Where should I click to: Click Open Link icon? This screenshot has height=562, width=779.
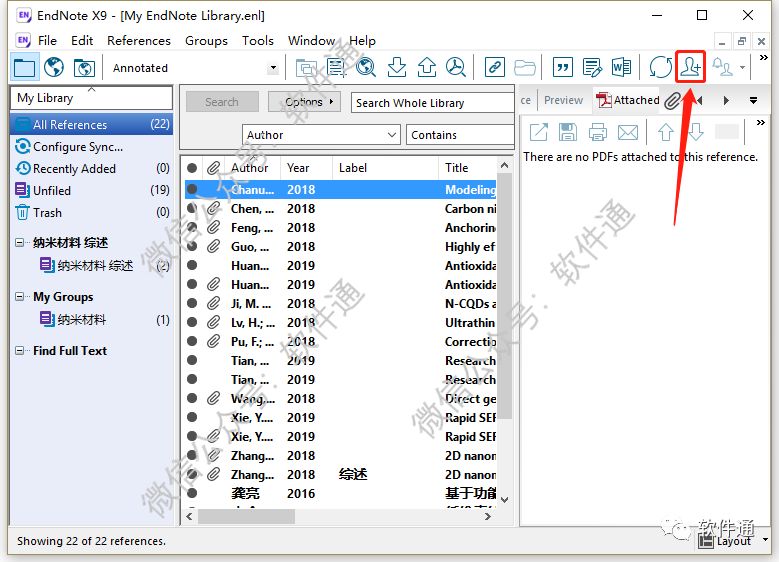(x=494, y=67)
